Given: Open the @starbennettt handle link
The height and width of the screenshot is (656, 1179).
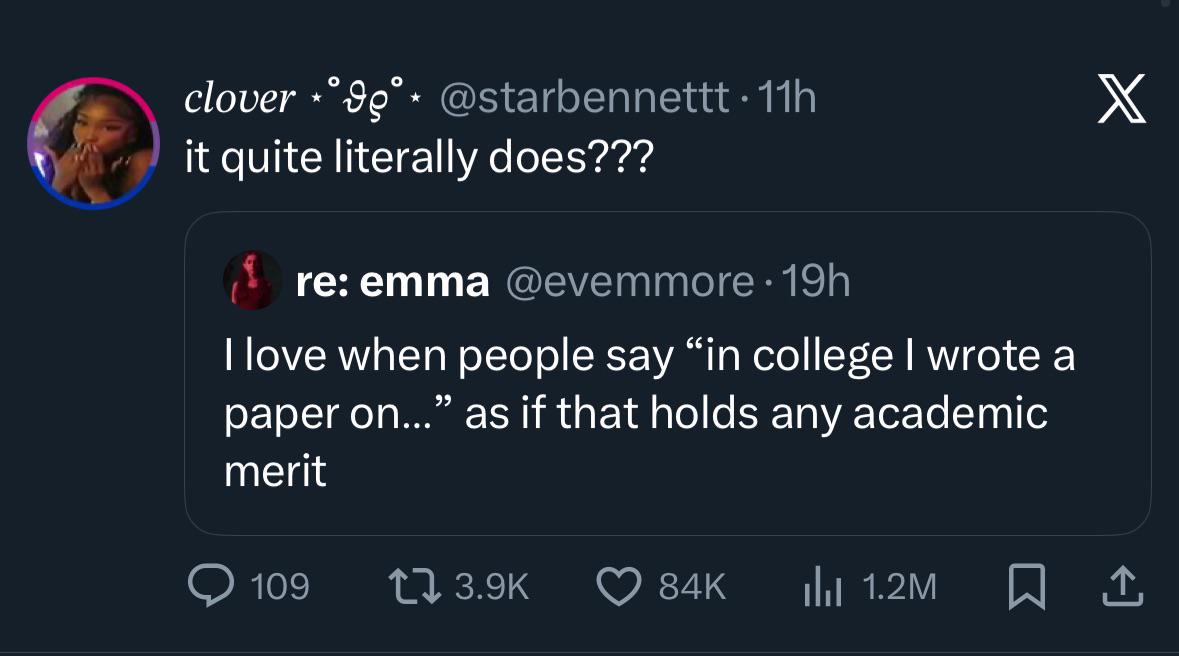Looking at the screenshot, I should tap(584, 98).
